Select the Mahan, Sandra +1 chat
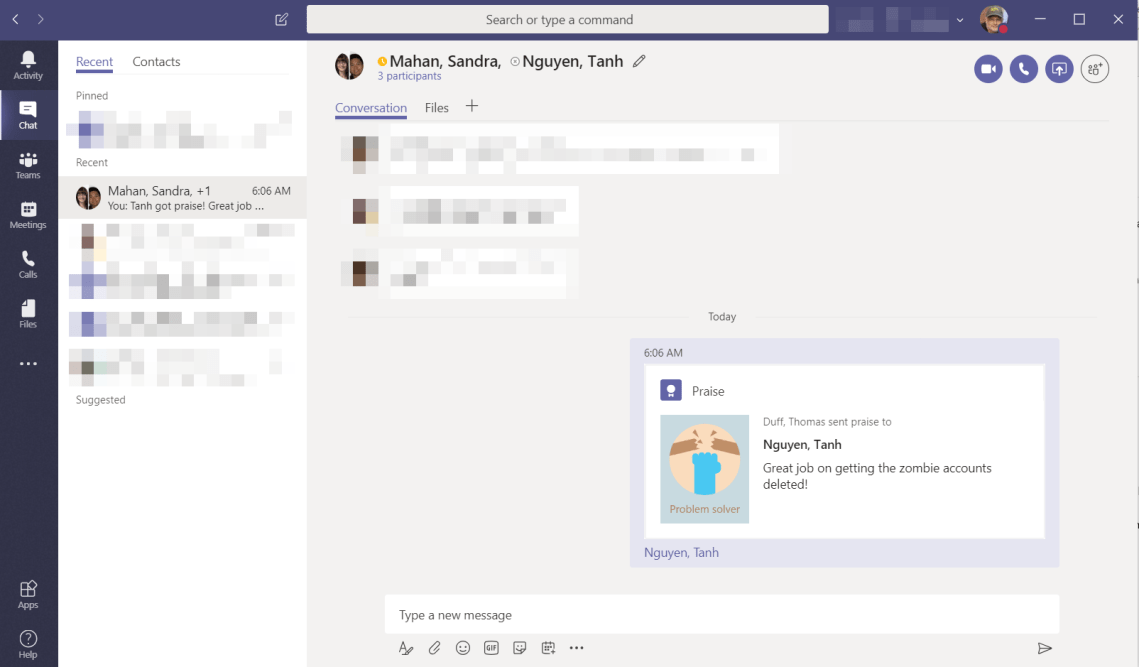The image size is (1139, 667). tap(182, 198)
